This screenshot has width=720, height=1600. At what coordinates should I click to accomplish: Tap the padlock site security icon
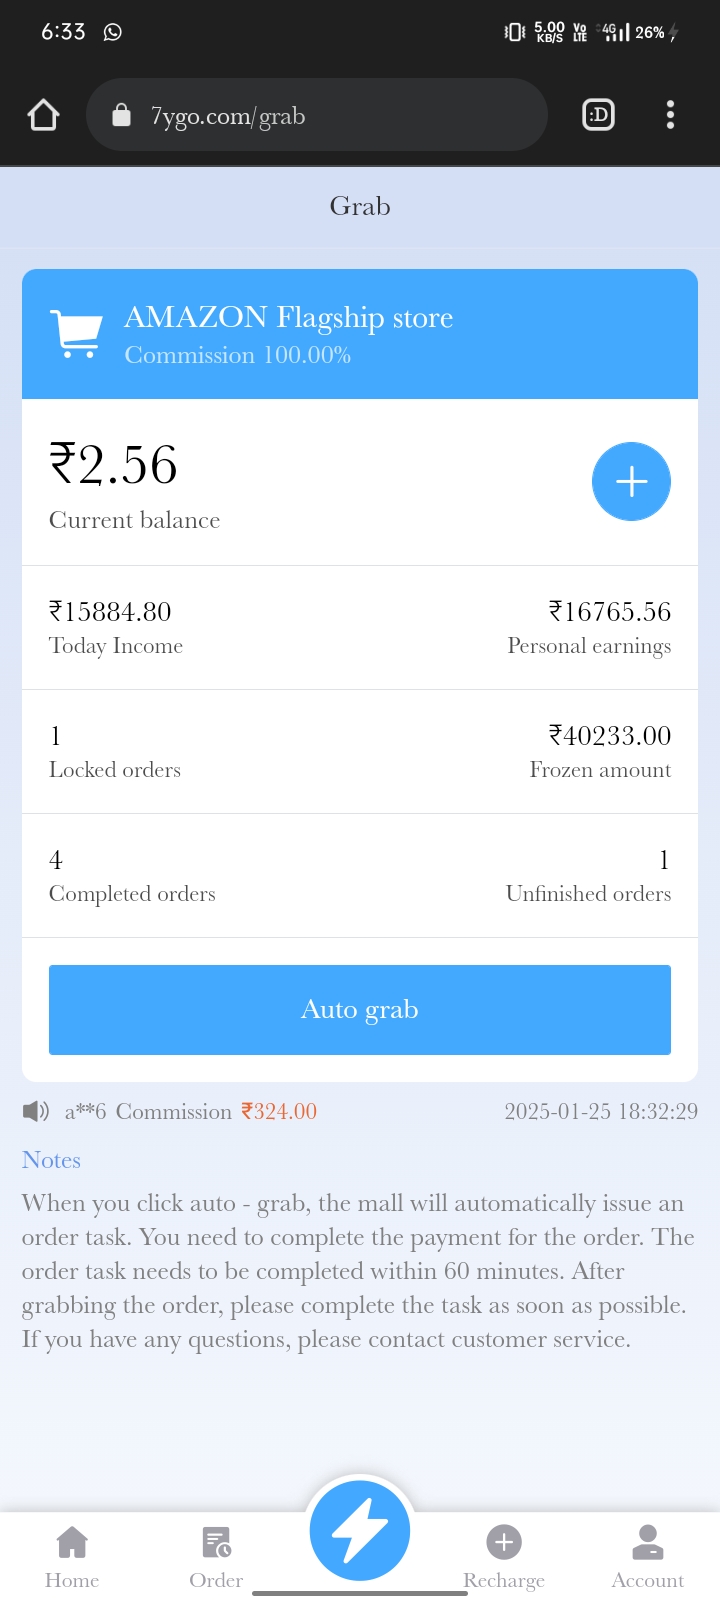[x=121, y=115]
